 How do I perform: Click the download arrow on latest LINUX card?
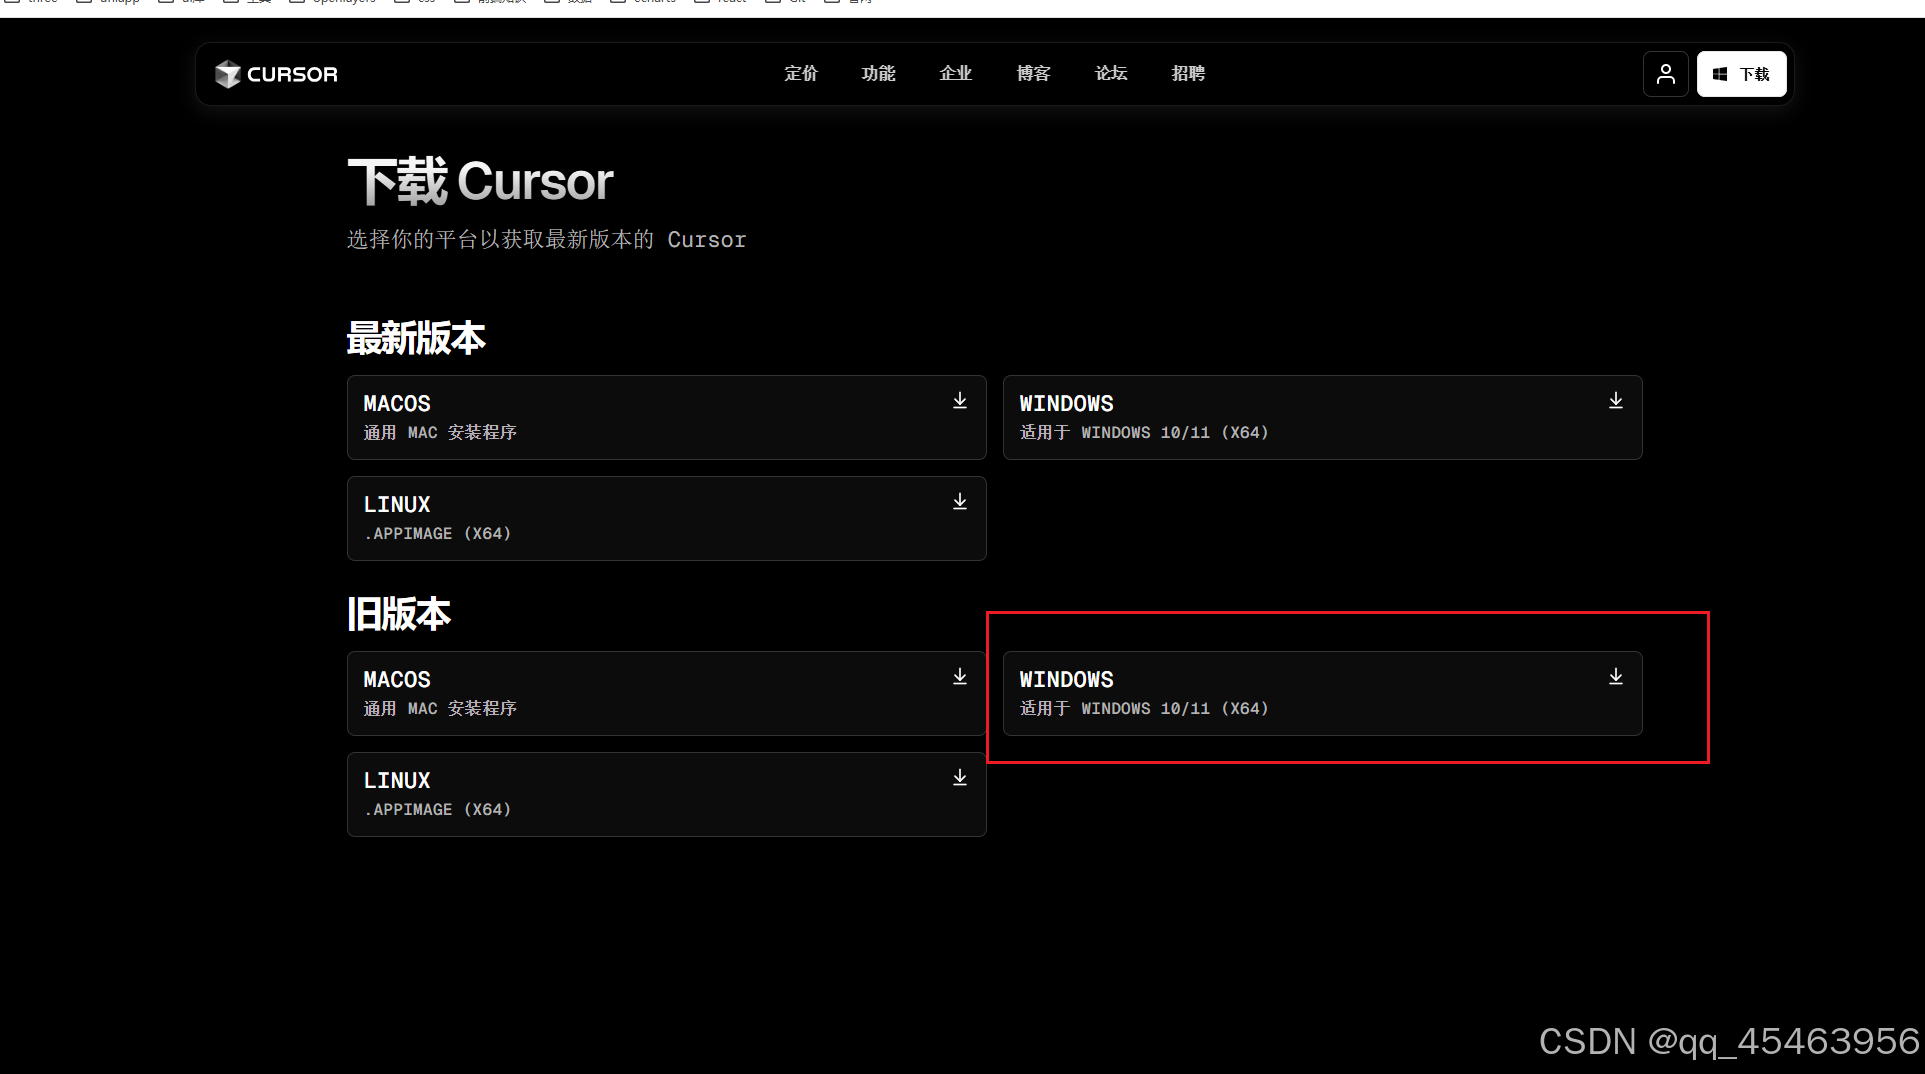click(960, 502)
